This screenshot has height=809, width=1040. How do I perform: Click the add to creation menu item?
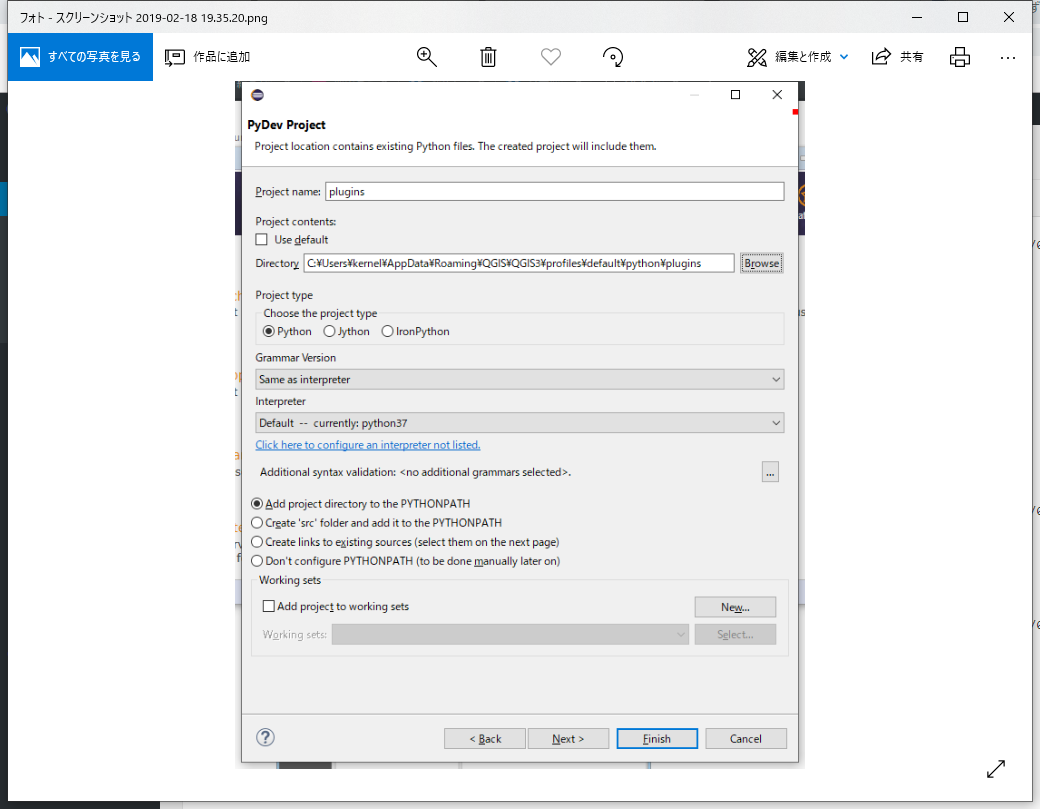point(208,57)
